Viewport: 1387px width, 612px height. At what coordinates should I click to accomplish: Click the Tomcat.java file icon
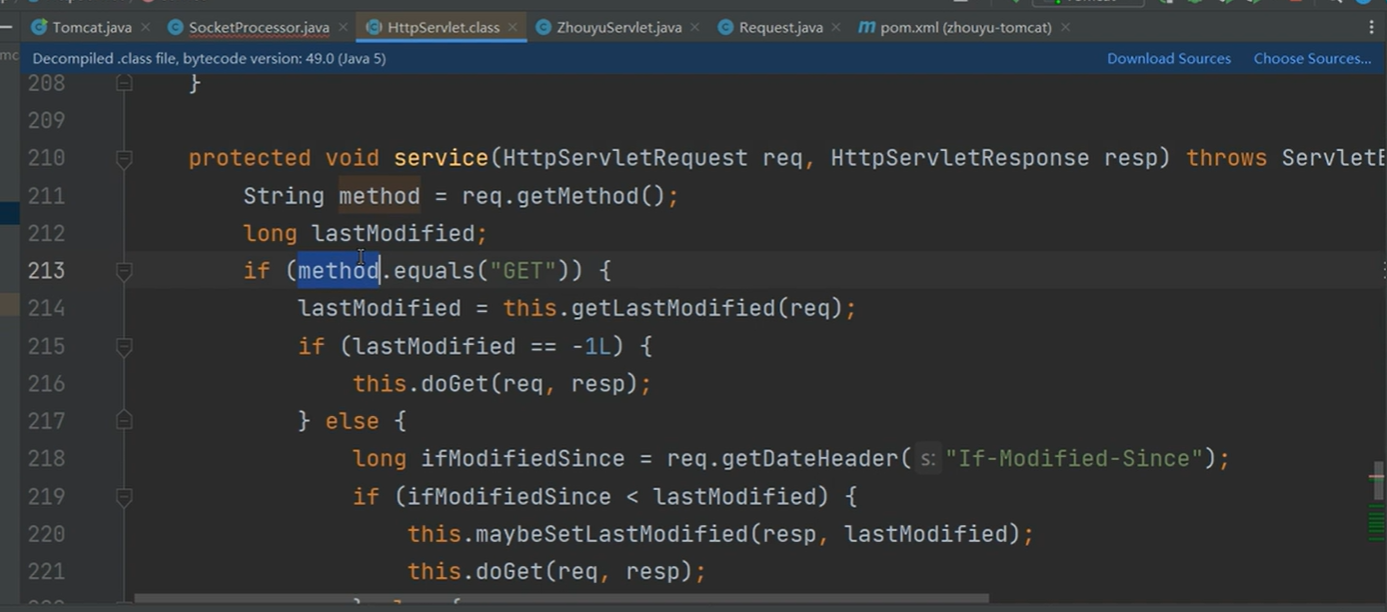(40, 27)
